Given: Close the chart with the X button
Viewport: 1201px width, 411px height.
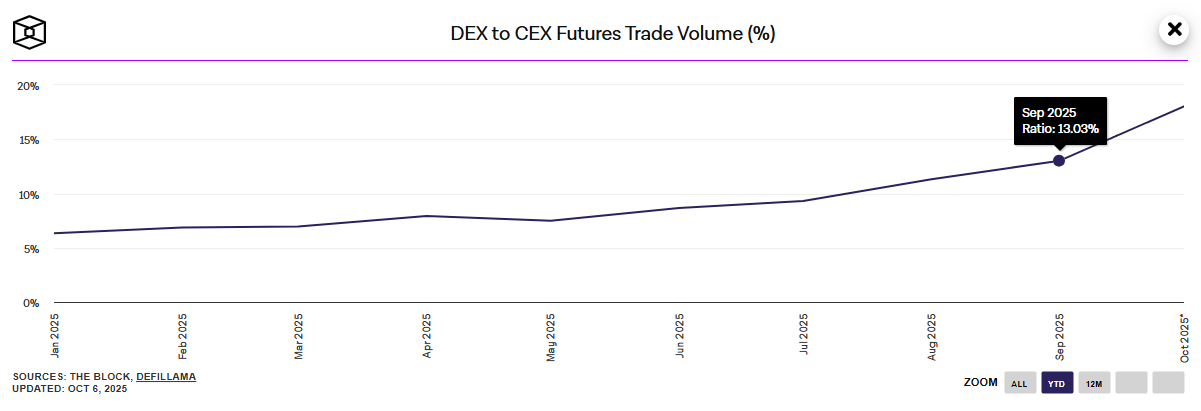Looking at the screenshot, I should [x=1172, y=29].
